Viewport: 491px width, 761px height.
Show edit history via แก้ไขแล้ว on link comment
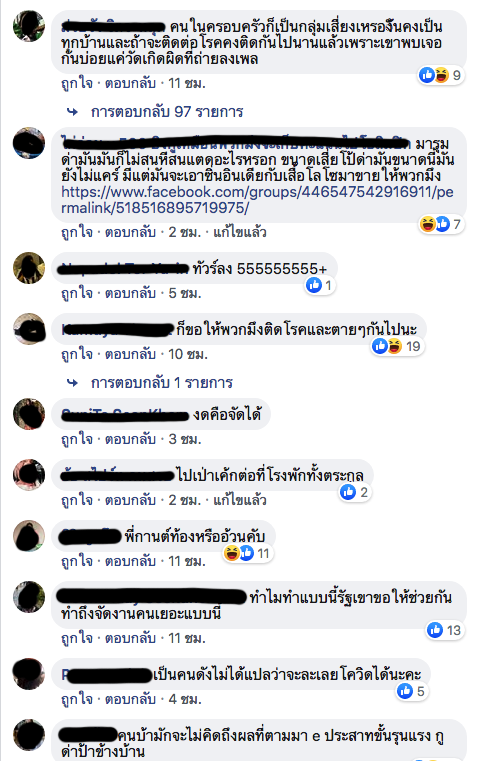240,232
